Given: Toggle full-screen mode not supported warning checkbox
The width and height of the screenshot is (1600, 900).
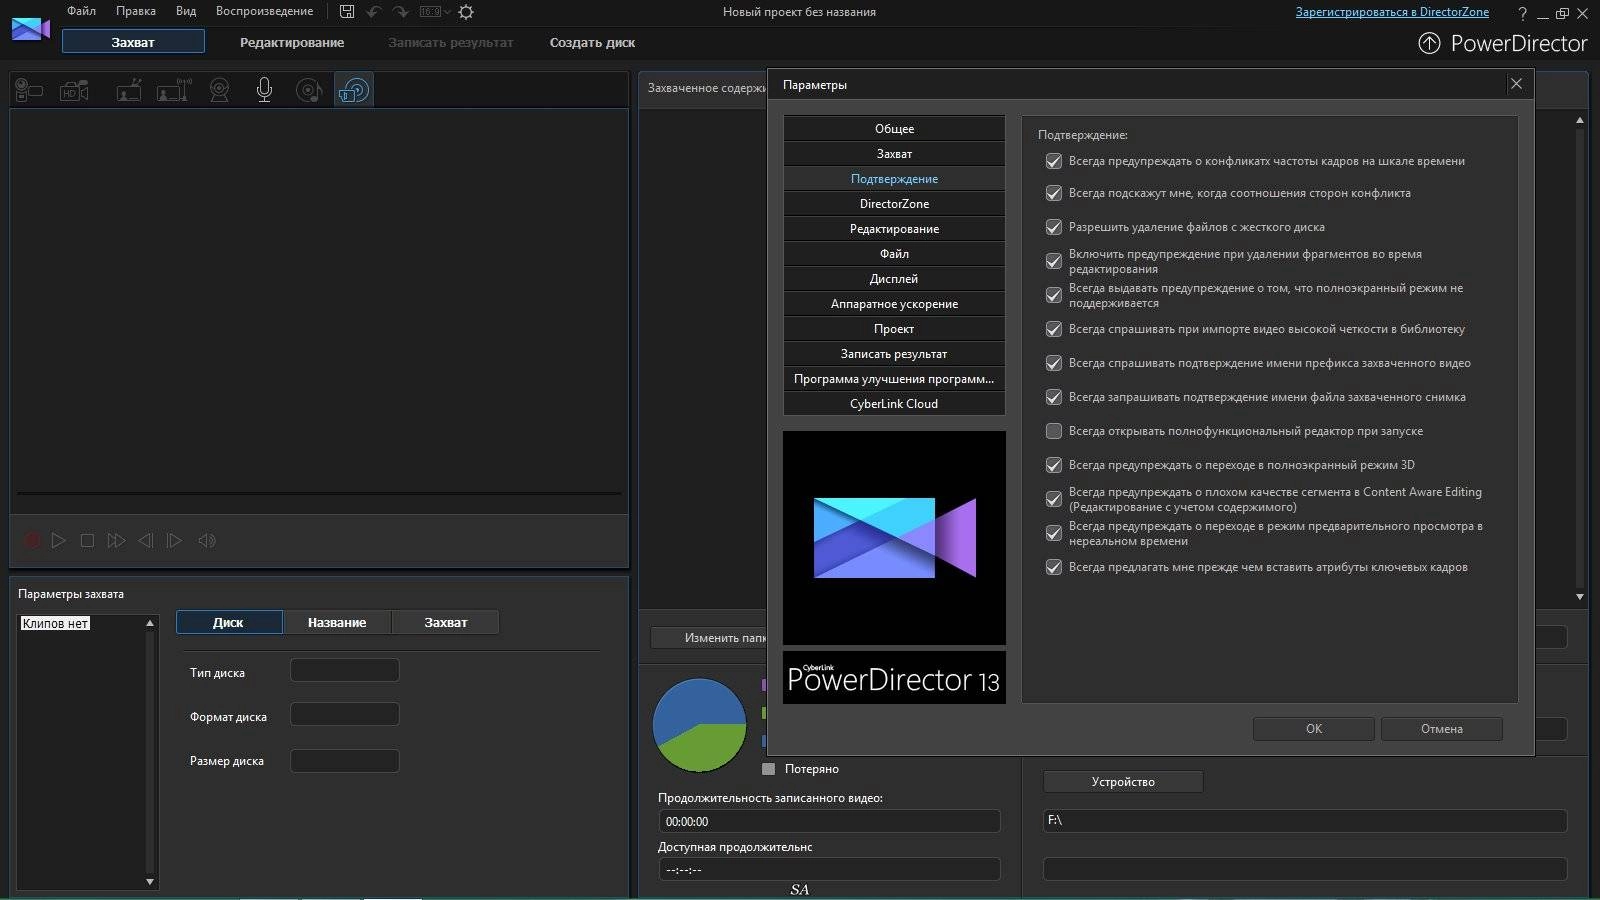Looking at the screenshot, I should tap(1053, 295).
